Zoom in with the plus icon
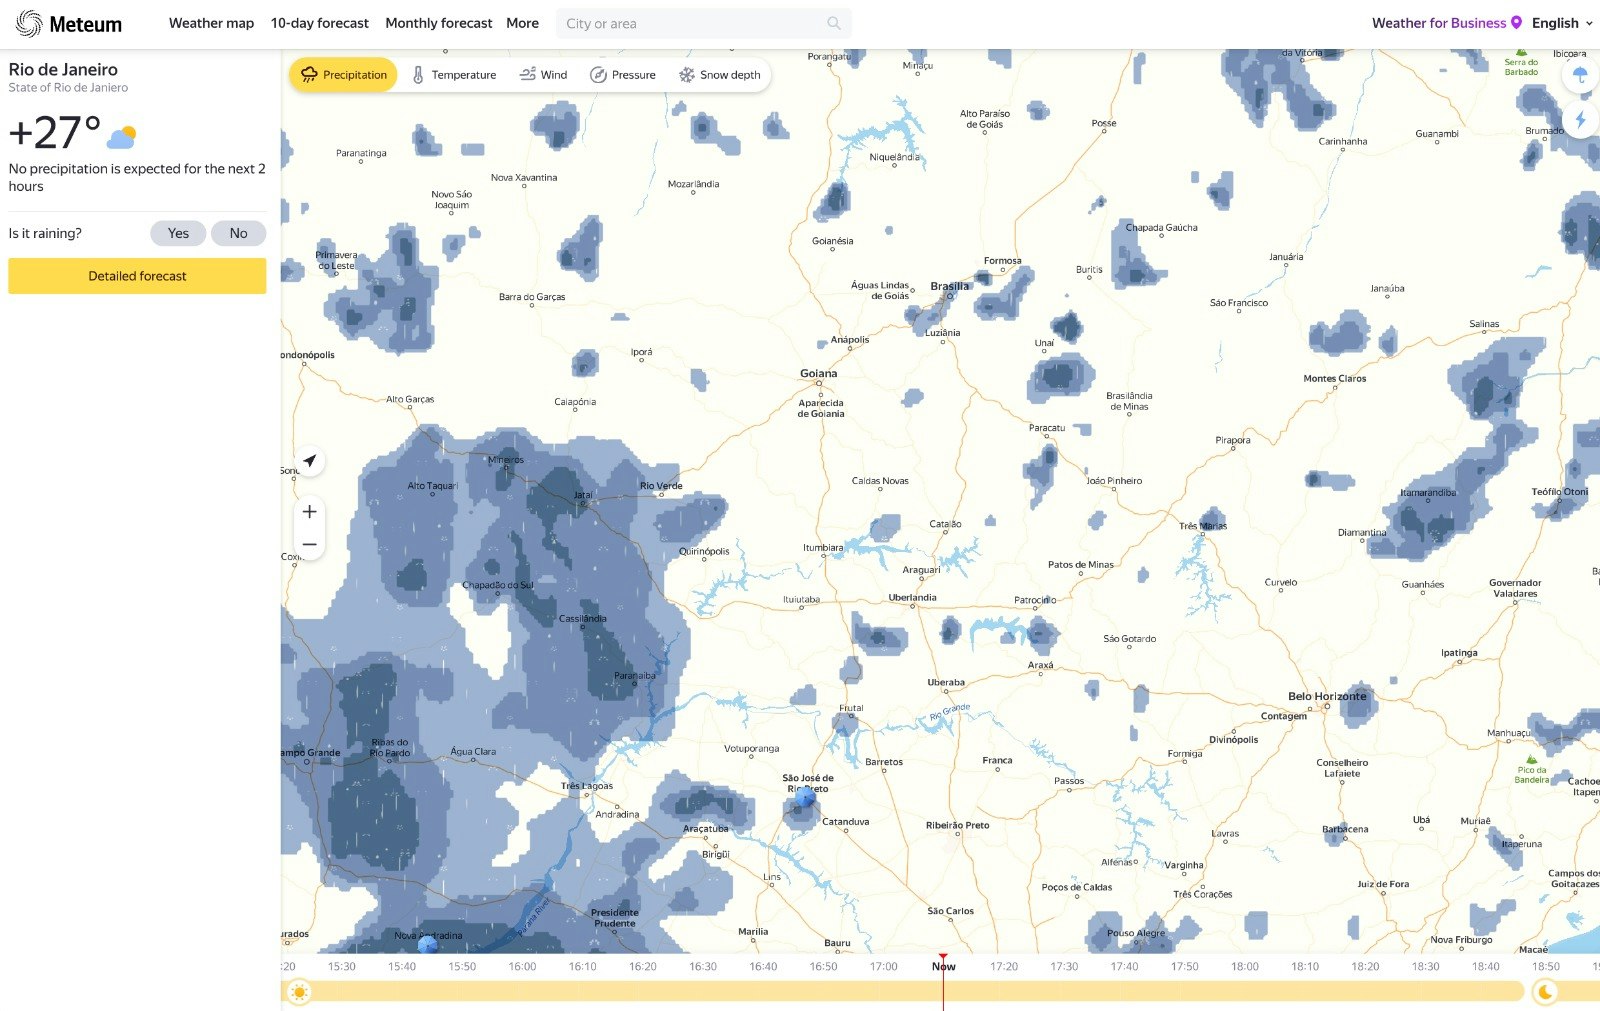This screenshot has width=1600, height=1011. coord(310,512)
